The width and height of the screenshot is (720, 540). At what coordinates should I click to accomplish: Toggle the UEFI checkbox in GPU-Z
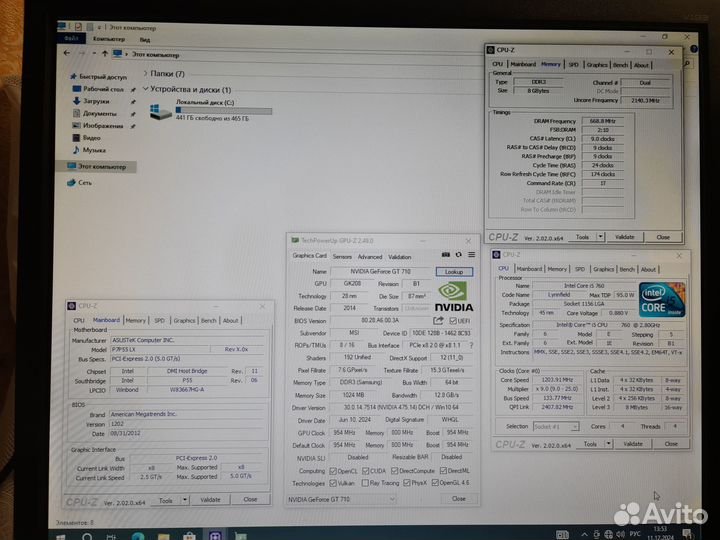453,321
